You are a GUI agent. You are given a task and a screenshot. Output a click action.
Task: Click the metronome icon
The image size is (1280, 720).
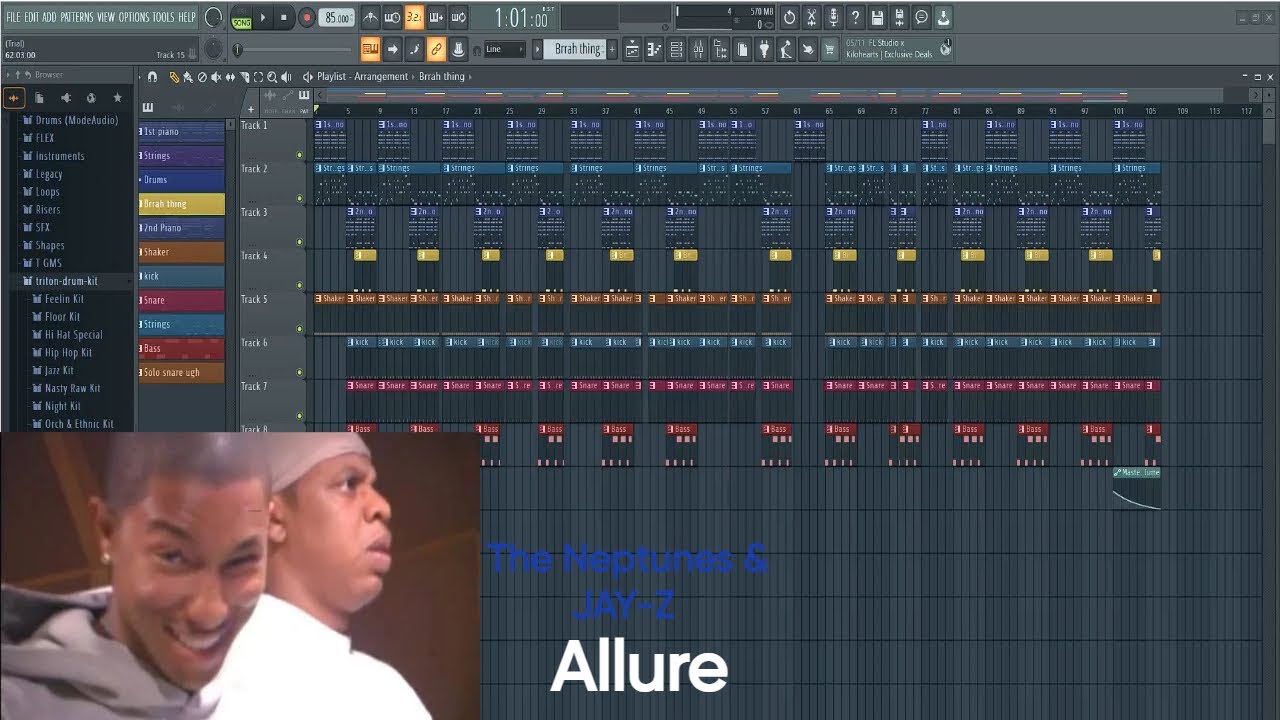point(371,17)
